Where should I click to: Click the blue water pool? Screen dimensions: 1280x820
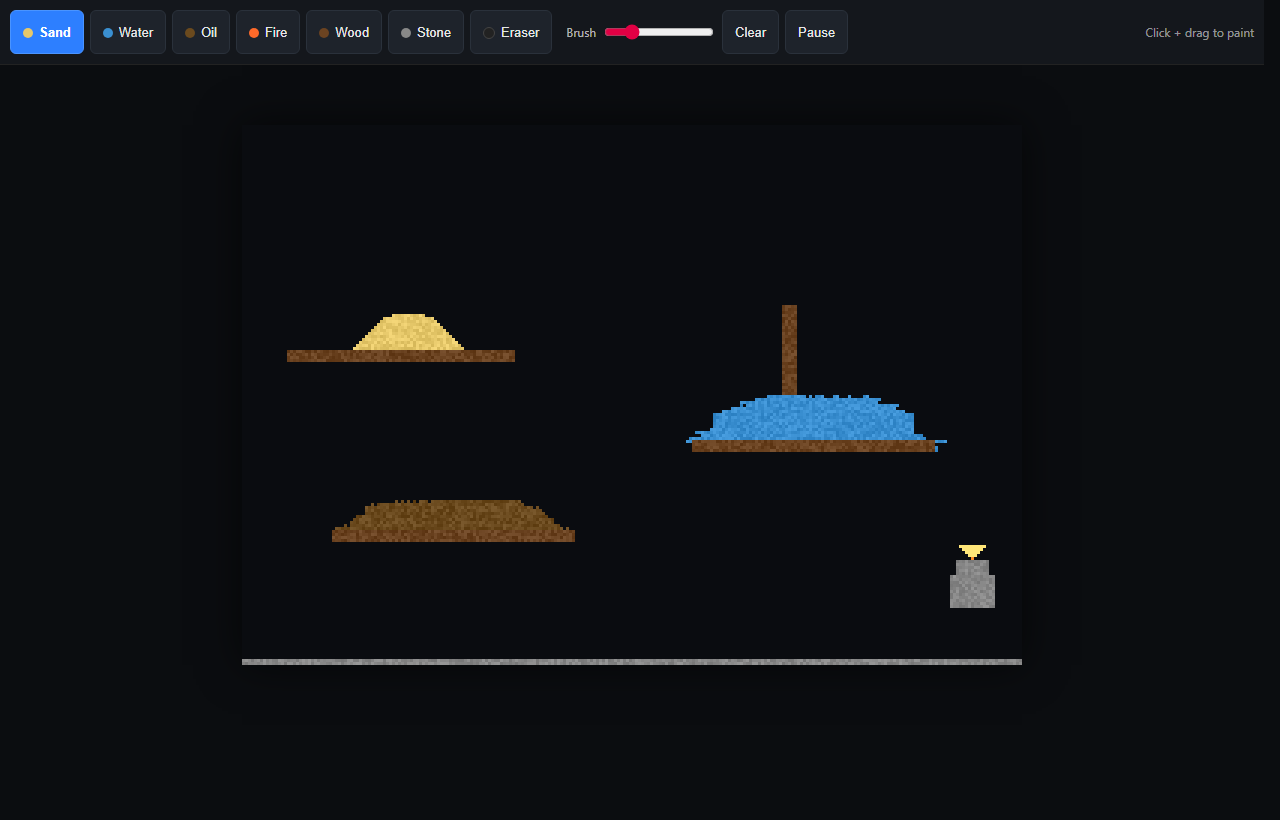[x=814, y=420]
